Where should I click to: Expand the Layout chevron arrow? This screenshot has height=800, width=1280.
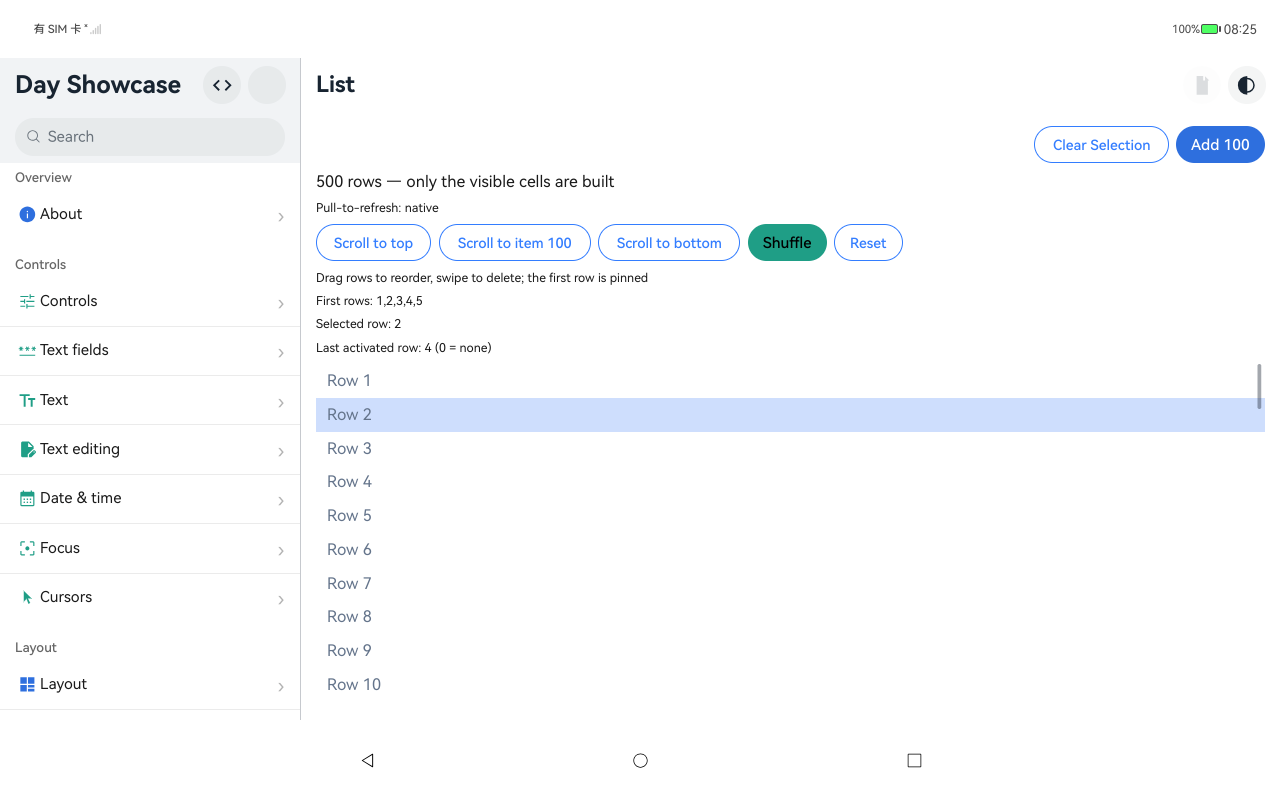click(x=281, y=687)
